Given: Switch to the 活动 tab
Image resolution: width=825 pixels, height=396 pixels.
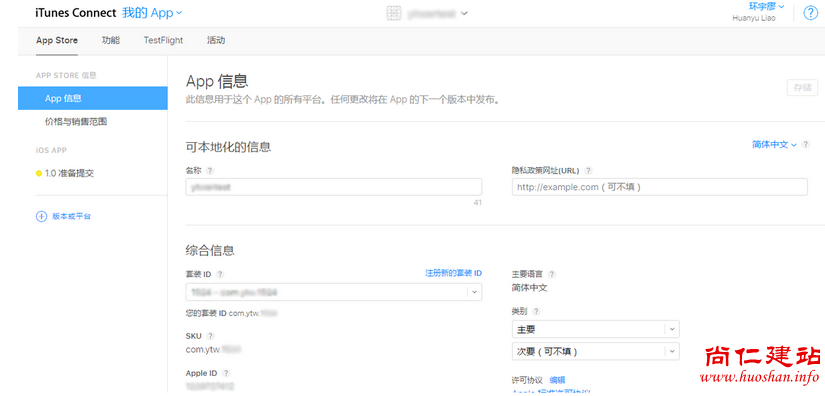Looking at the screenshot, I should [x=216, y=40].
